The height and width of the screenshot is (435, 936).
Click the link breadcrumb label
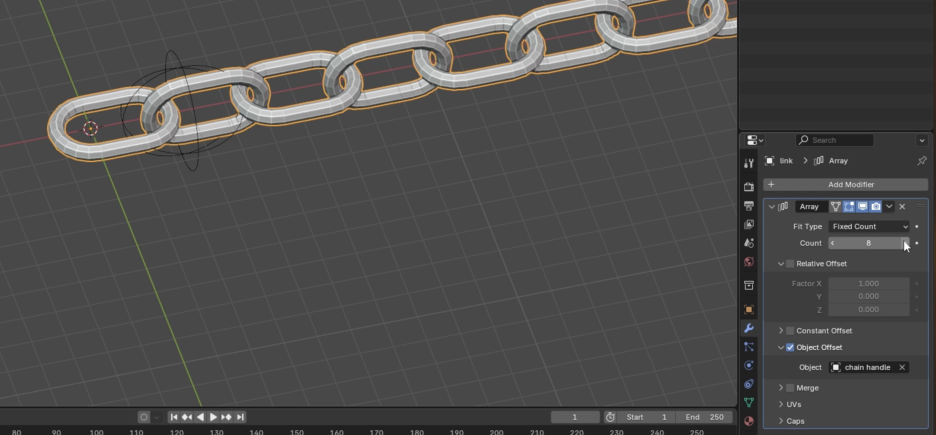[x=786, y=161]
